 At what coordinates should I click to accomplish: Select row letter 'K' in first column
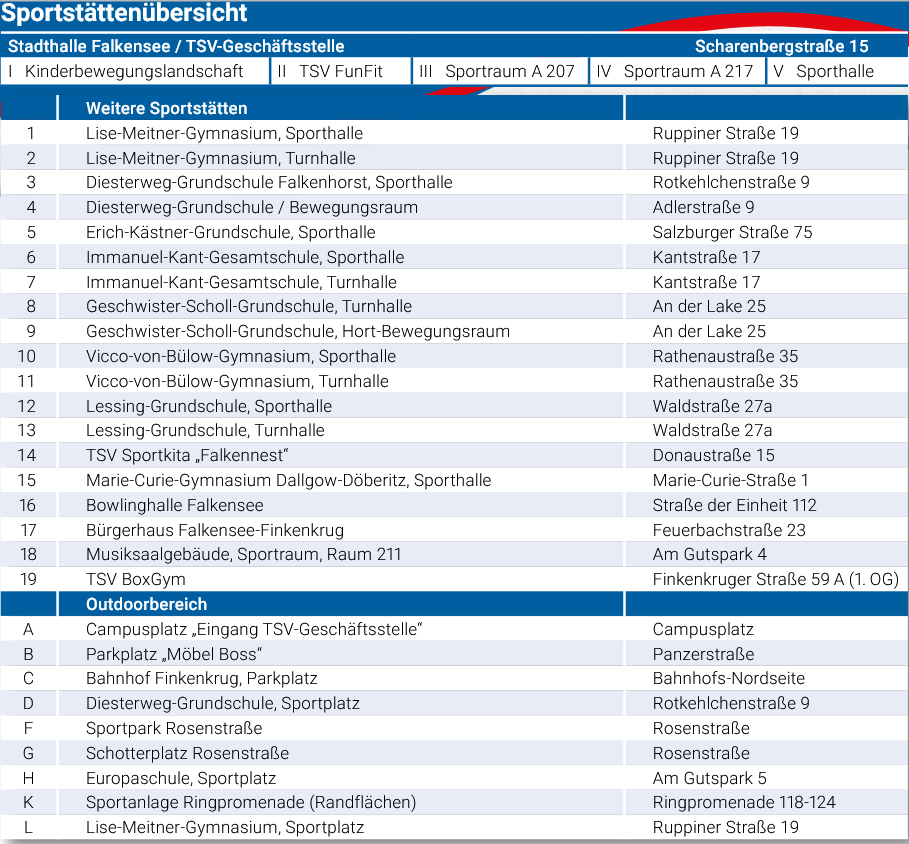[x=28, y=802]
